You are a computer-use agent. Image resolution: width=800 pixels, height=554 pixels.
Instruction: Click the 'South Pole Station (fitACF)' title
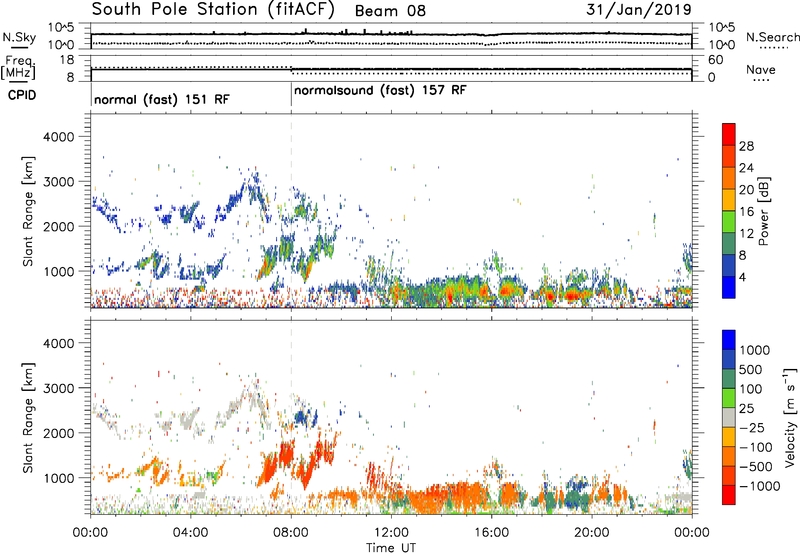click(x=213, y=10)
